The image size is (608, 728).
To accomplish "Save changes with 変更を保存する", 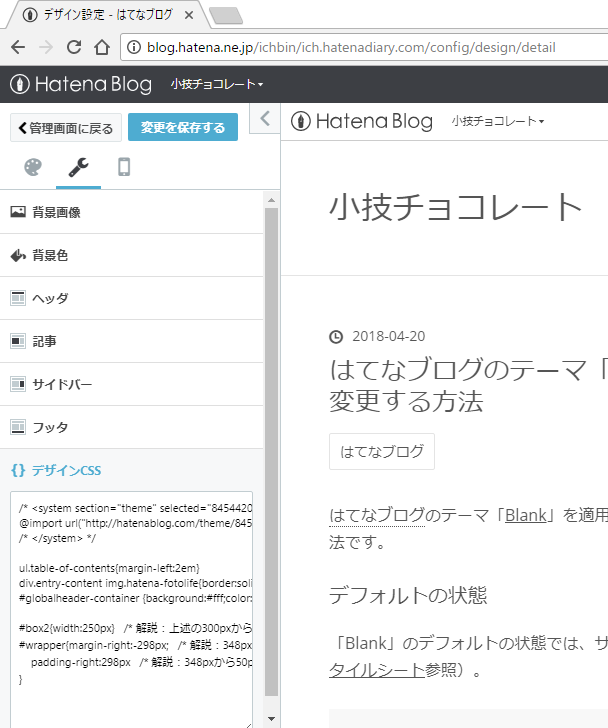I will click(183, 127).
